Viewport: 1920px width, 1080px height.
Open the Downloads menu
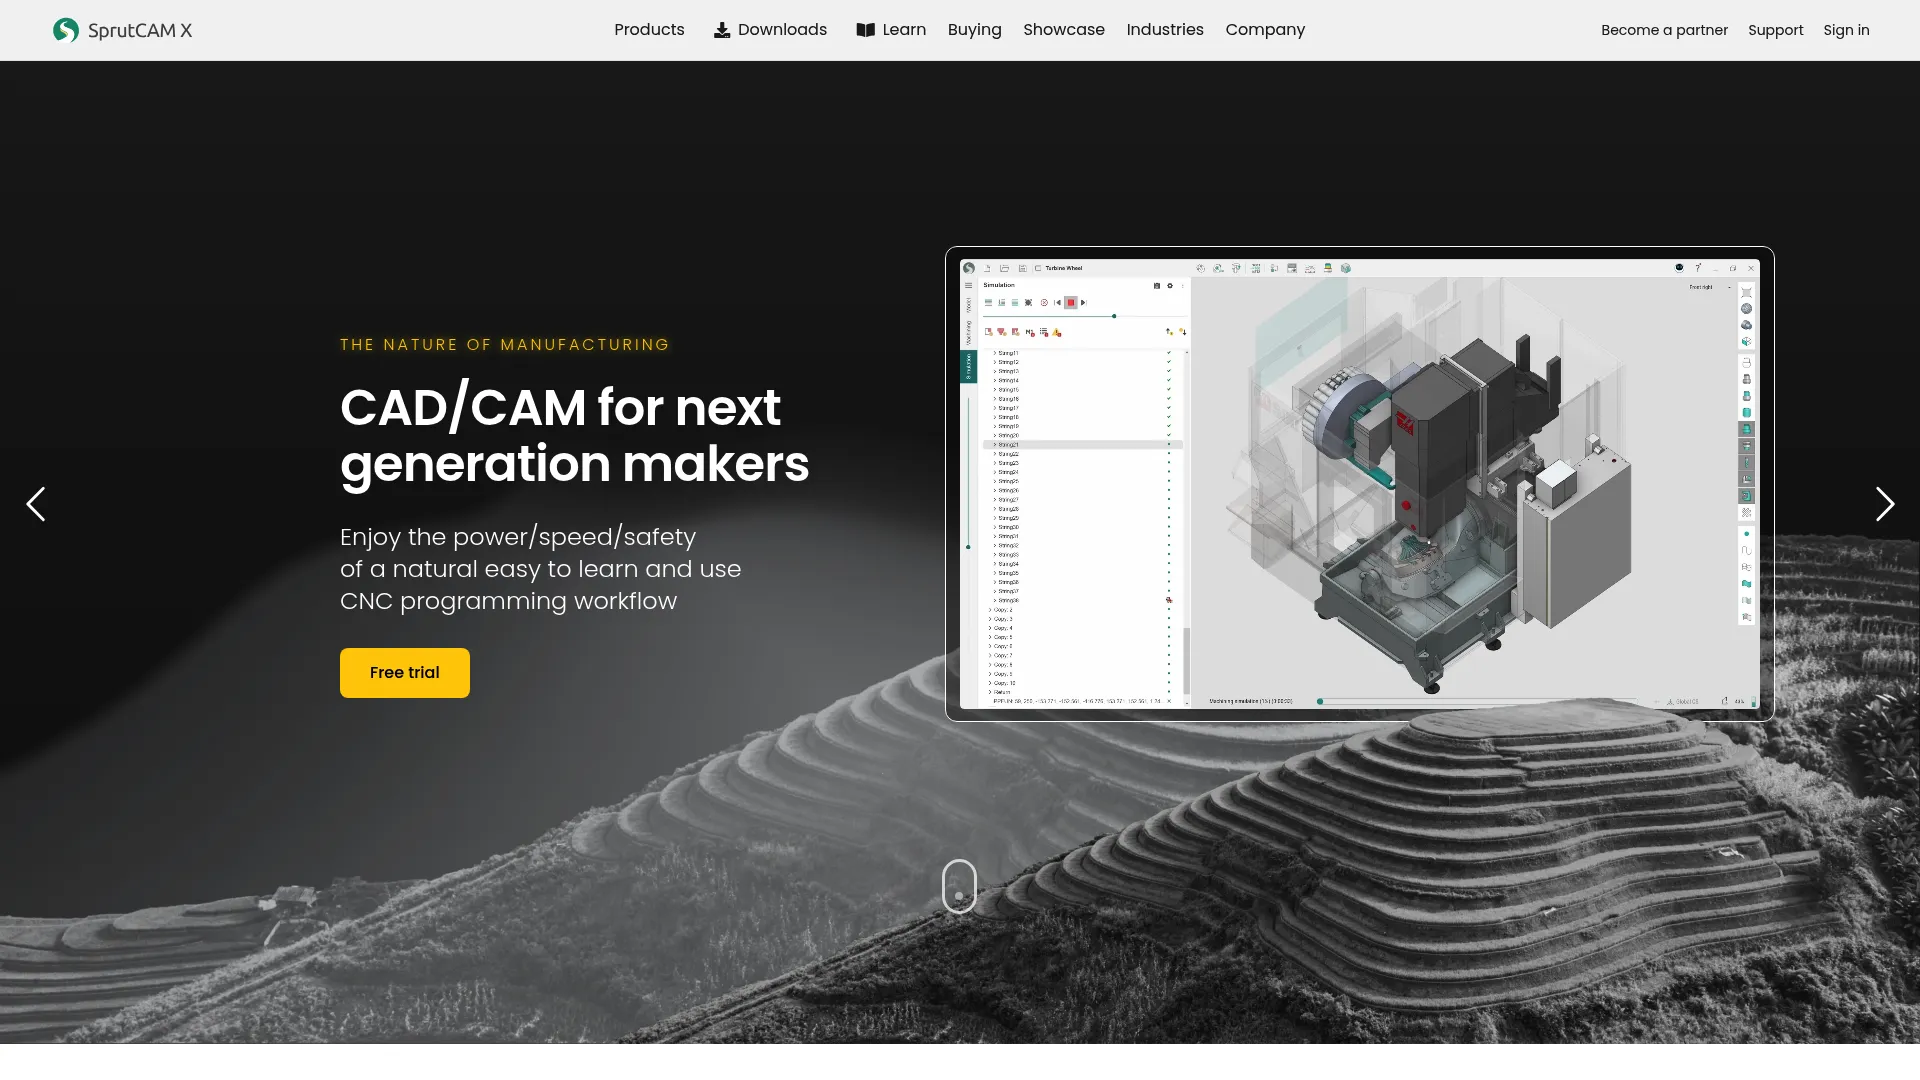[770, 30]
